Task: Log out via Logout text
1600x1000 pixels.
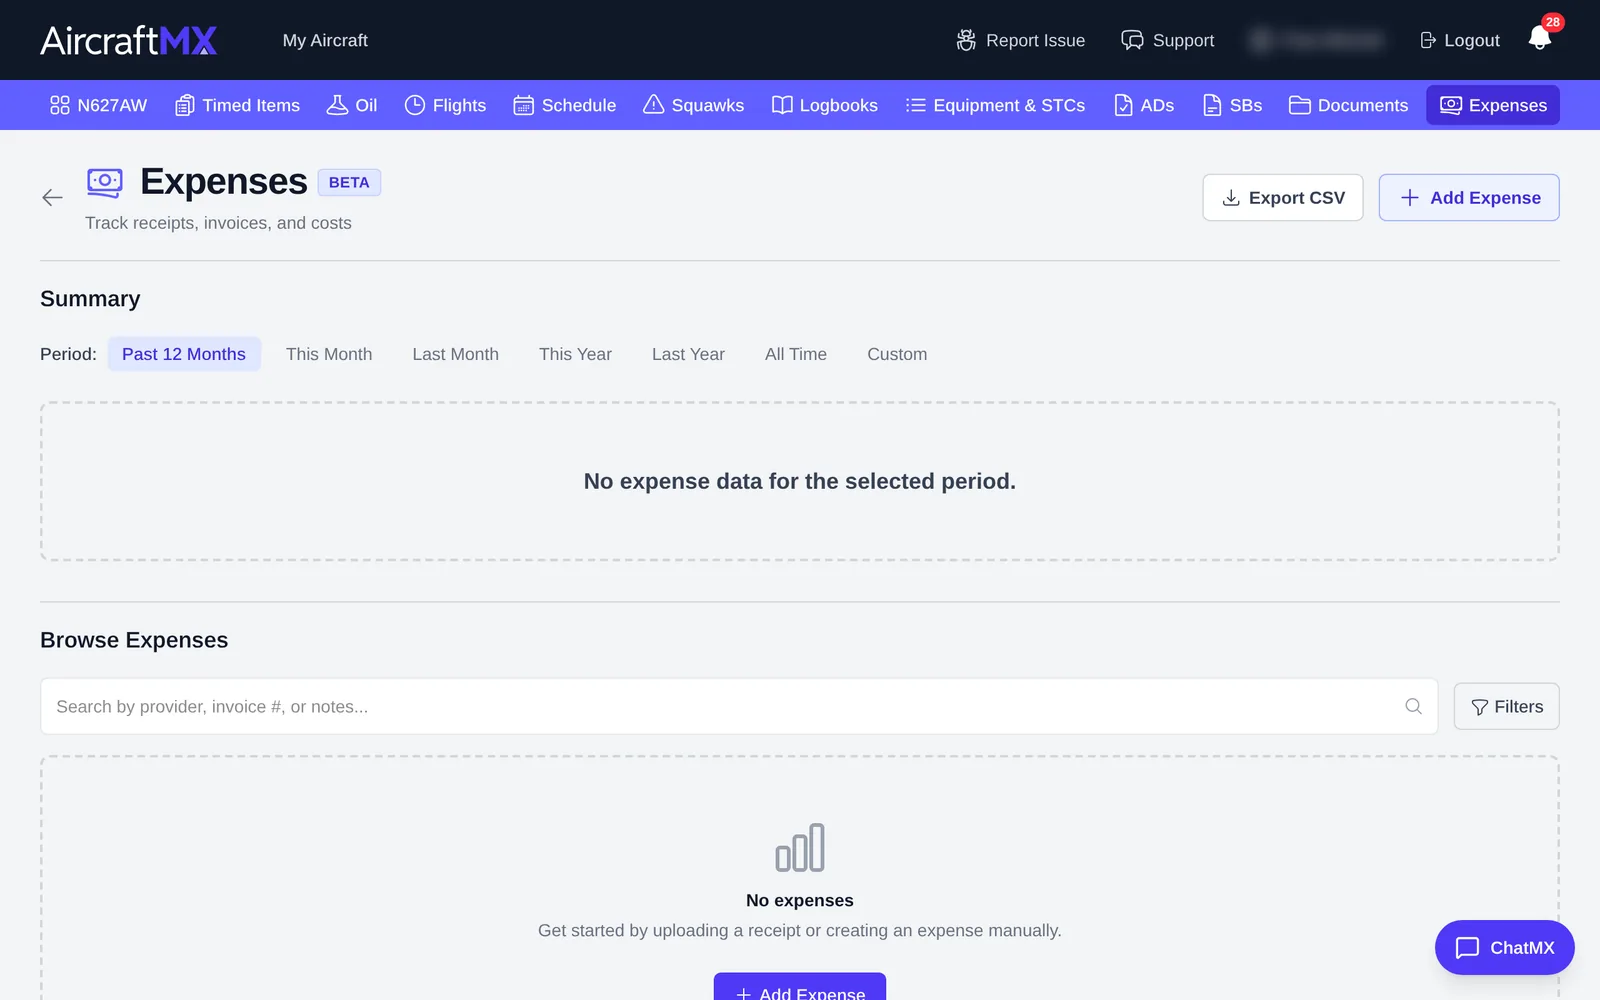Action: pyautogui.click(x=1472, y=40)
